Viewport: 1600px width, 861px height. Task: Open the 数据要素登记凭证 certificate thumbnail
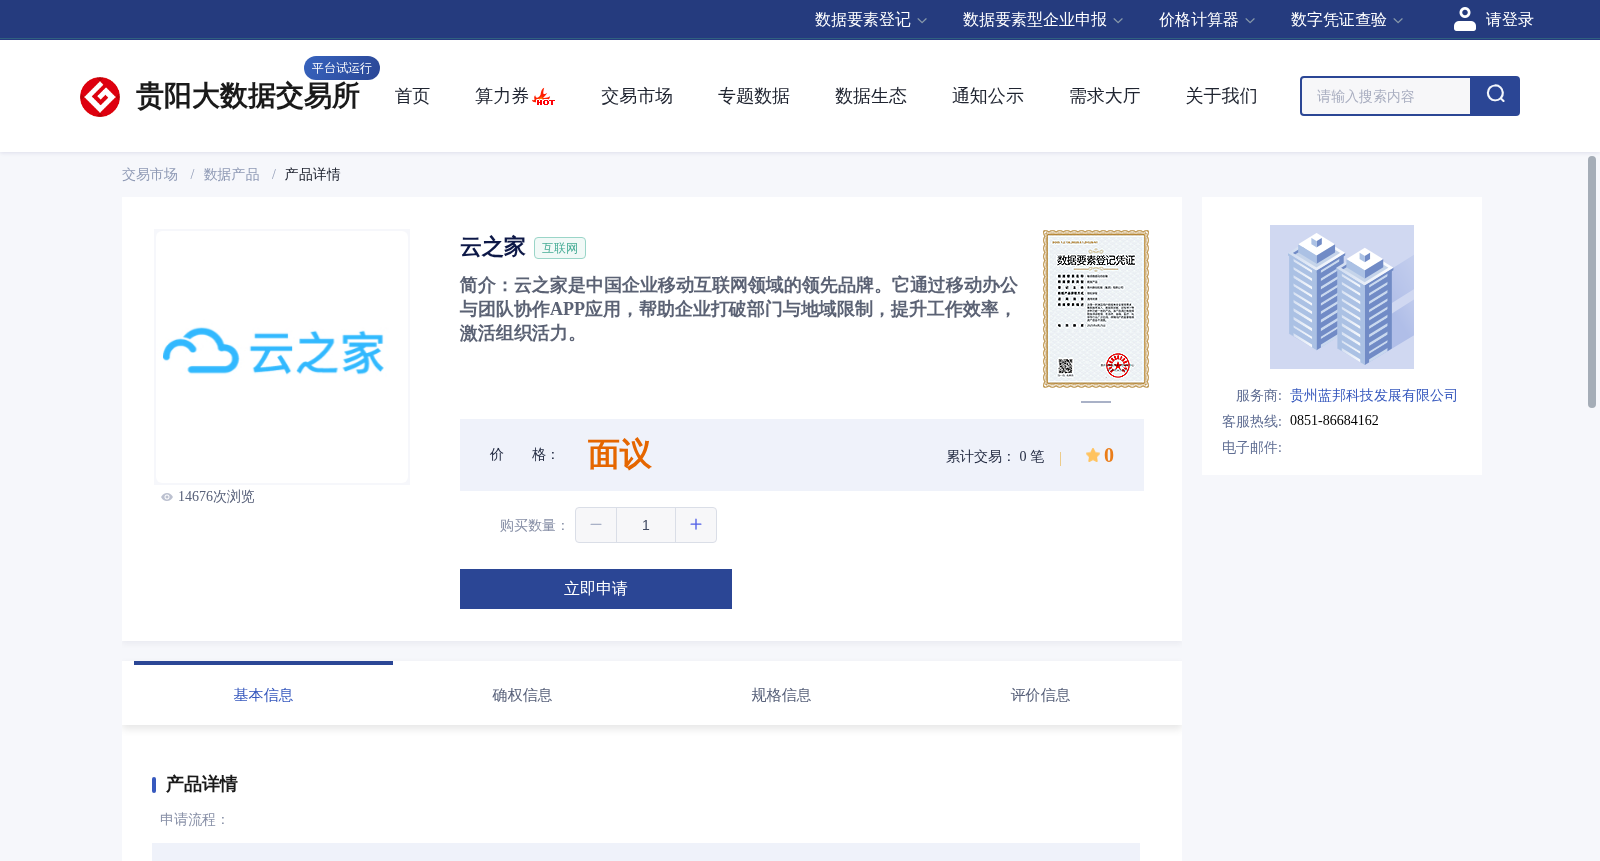click(x=1096, y=309)
